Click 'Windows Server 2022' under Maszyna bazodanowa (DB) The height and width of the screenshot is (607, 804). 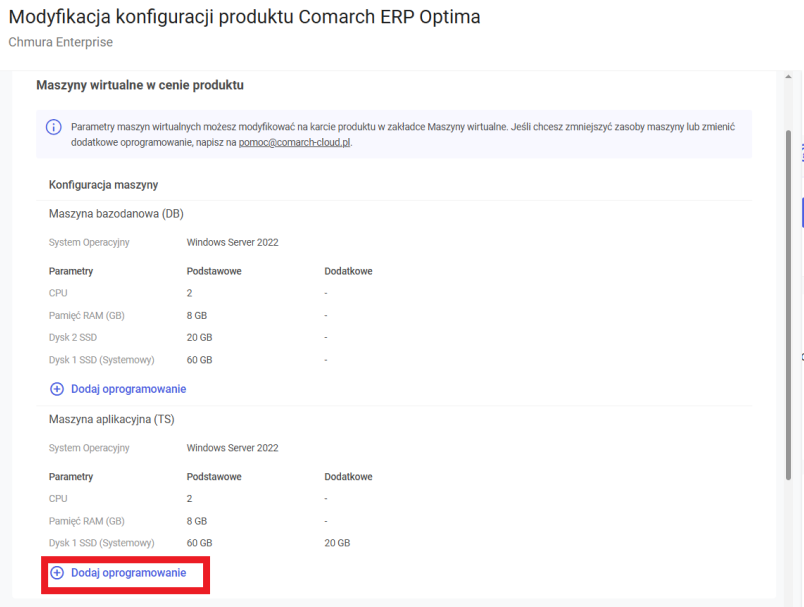[232, 242]
